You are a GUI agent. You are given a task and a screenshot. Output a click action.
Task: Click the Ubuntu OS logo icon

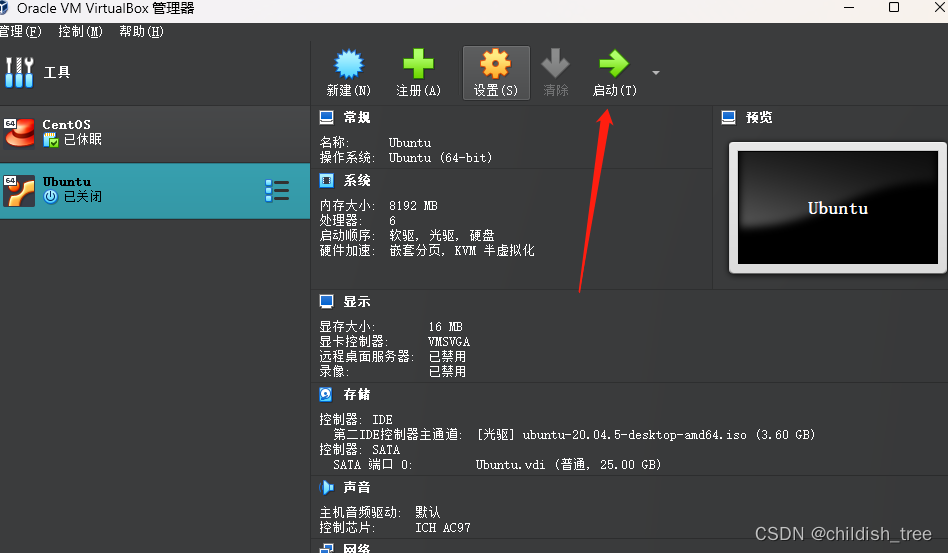tap(19, 190)
